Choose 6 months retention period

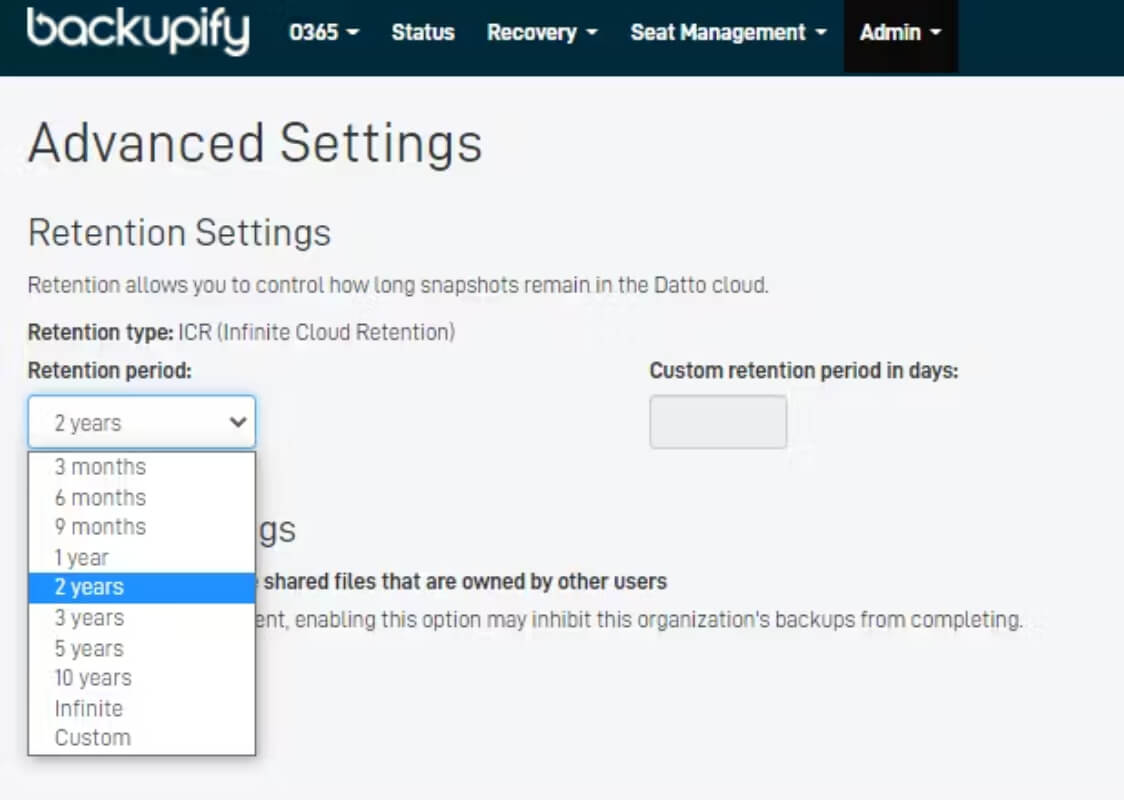142,497
